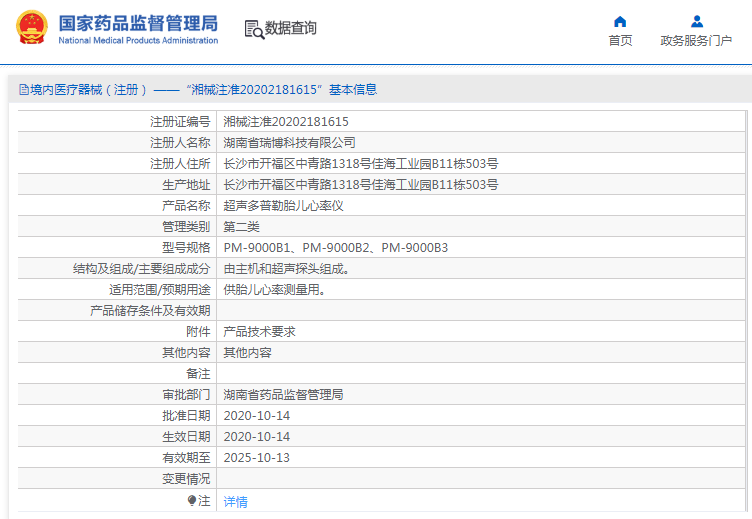The width and height of the screenshot is (752, 519).
Task: Select 由主机和超声探头组成。 text
Action: (287, 269)
